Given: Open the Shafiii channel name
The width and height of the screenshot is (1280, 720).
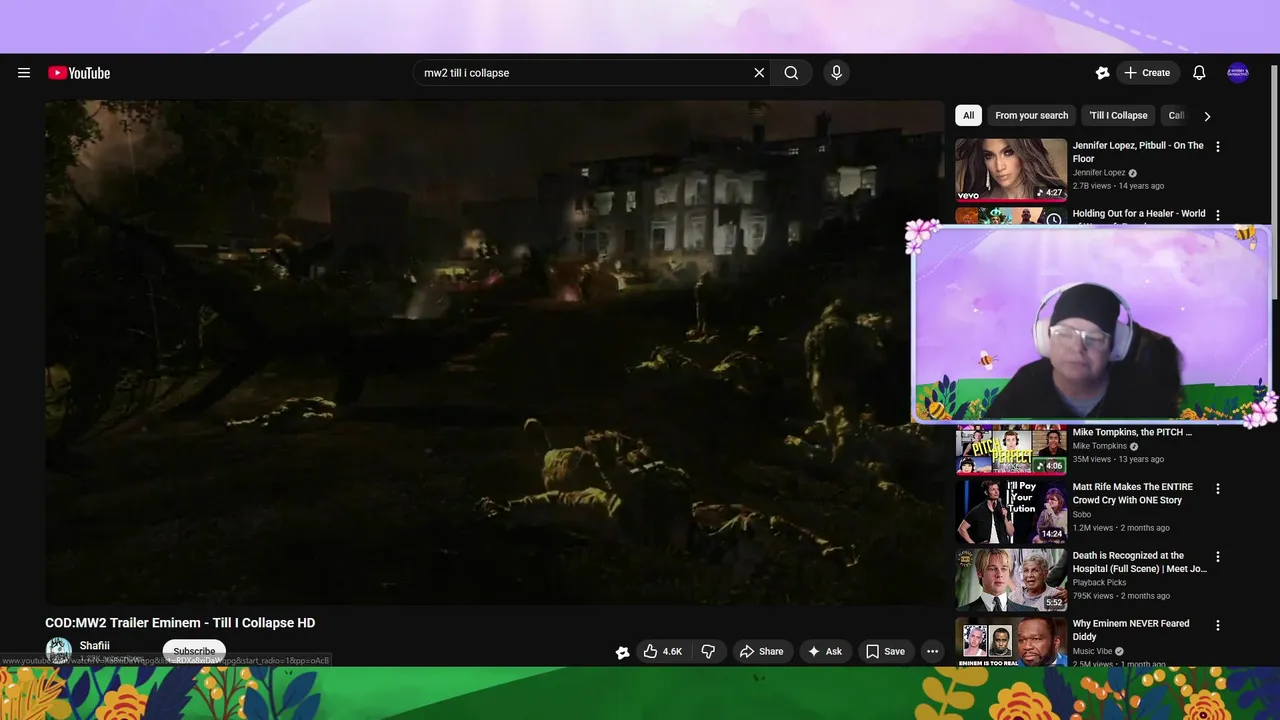Looking at the screenshot, I should pyautogui.click(x=95, y=646).
